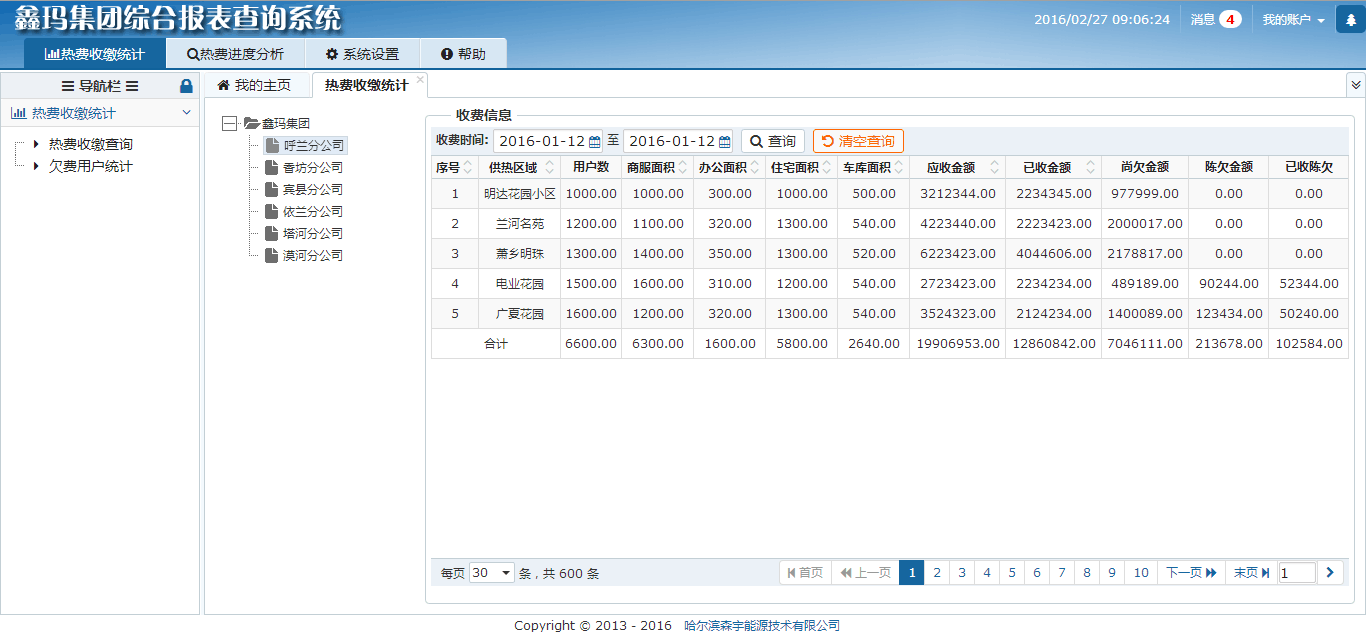
Task: Click the 导航栏 header title
Action: pyautogui.click(x=100, y=86)
